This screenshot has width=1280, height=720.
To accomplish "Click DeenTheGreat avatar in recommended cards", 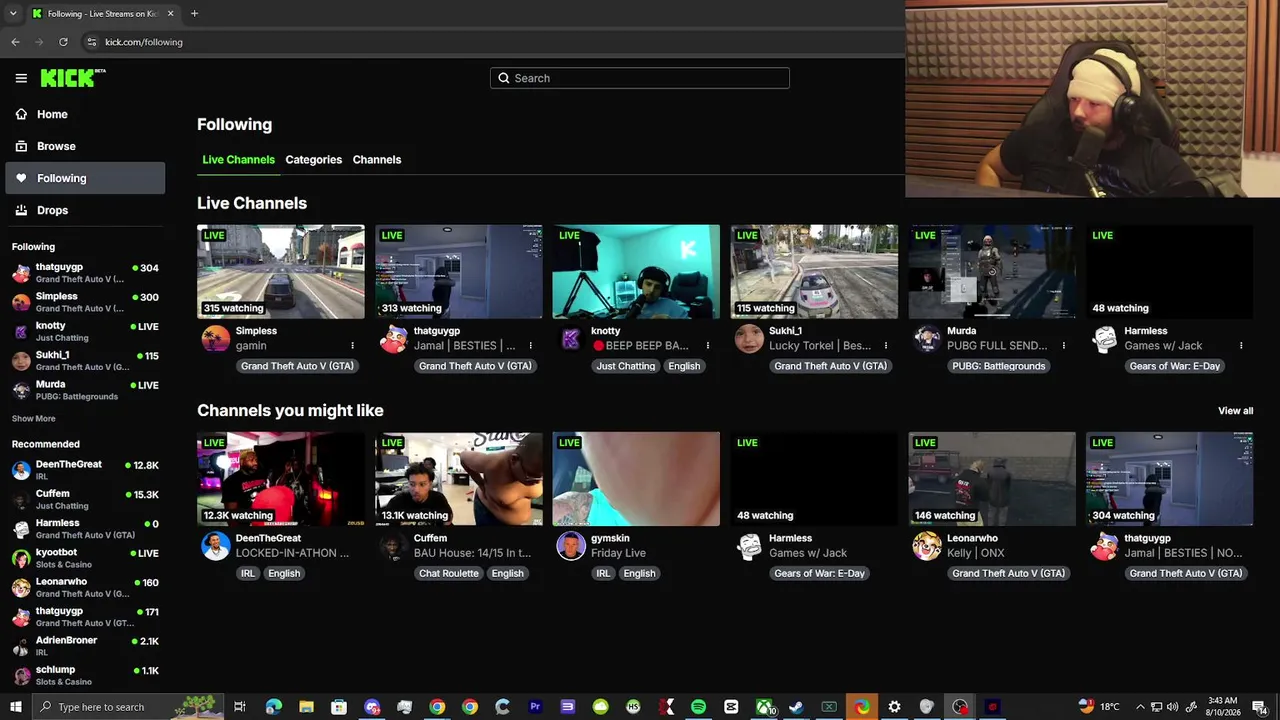I will point(216,546).
